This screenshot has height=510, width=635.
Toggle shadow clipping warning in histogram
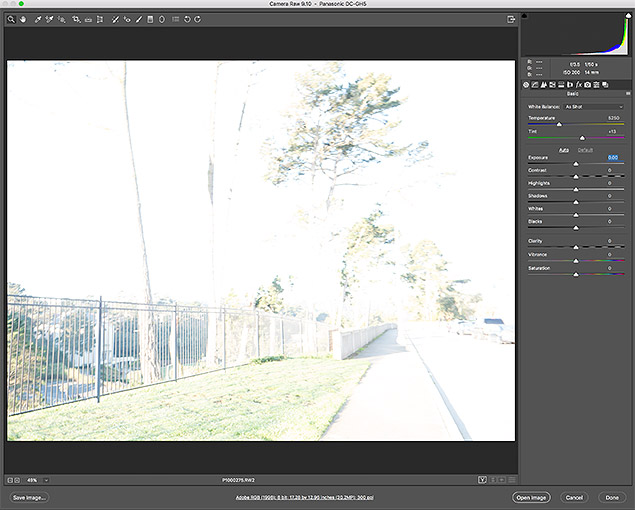pyautogui.click(x=526, y=16)
